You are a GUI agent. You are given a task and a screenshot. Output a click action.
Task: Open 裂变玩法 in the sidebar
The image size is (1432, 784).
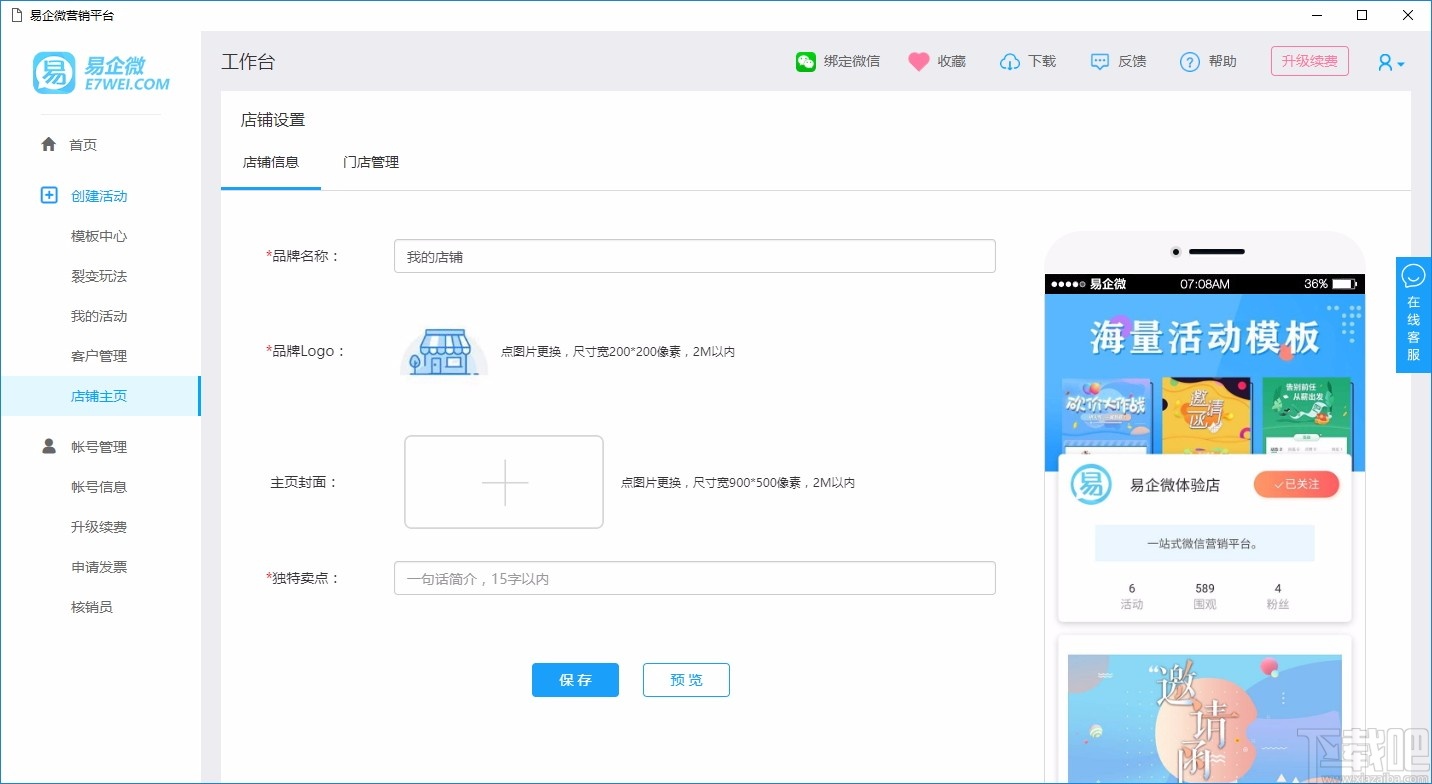(99, 276)
